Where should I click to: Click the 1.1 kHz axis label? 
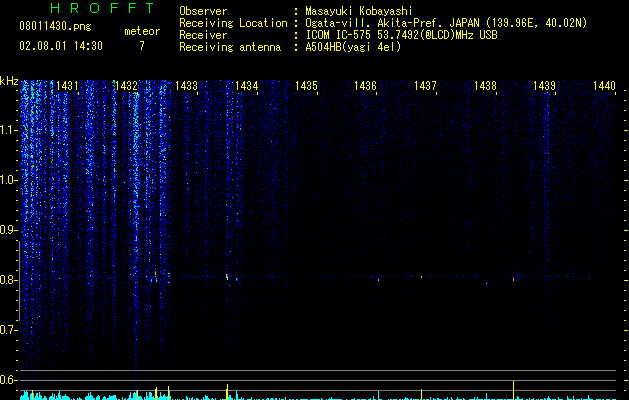point(9,130)
